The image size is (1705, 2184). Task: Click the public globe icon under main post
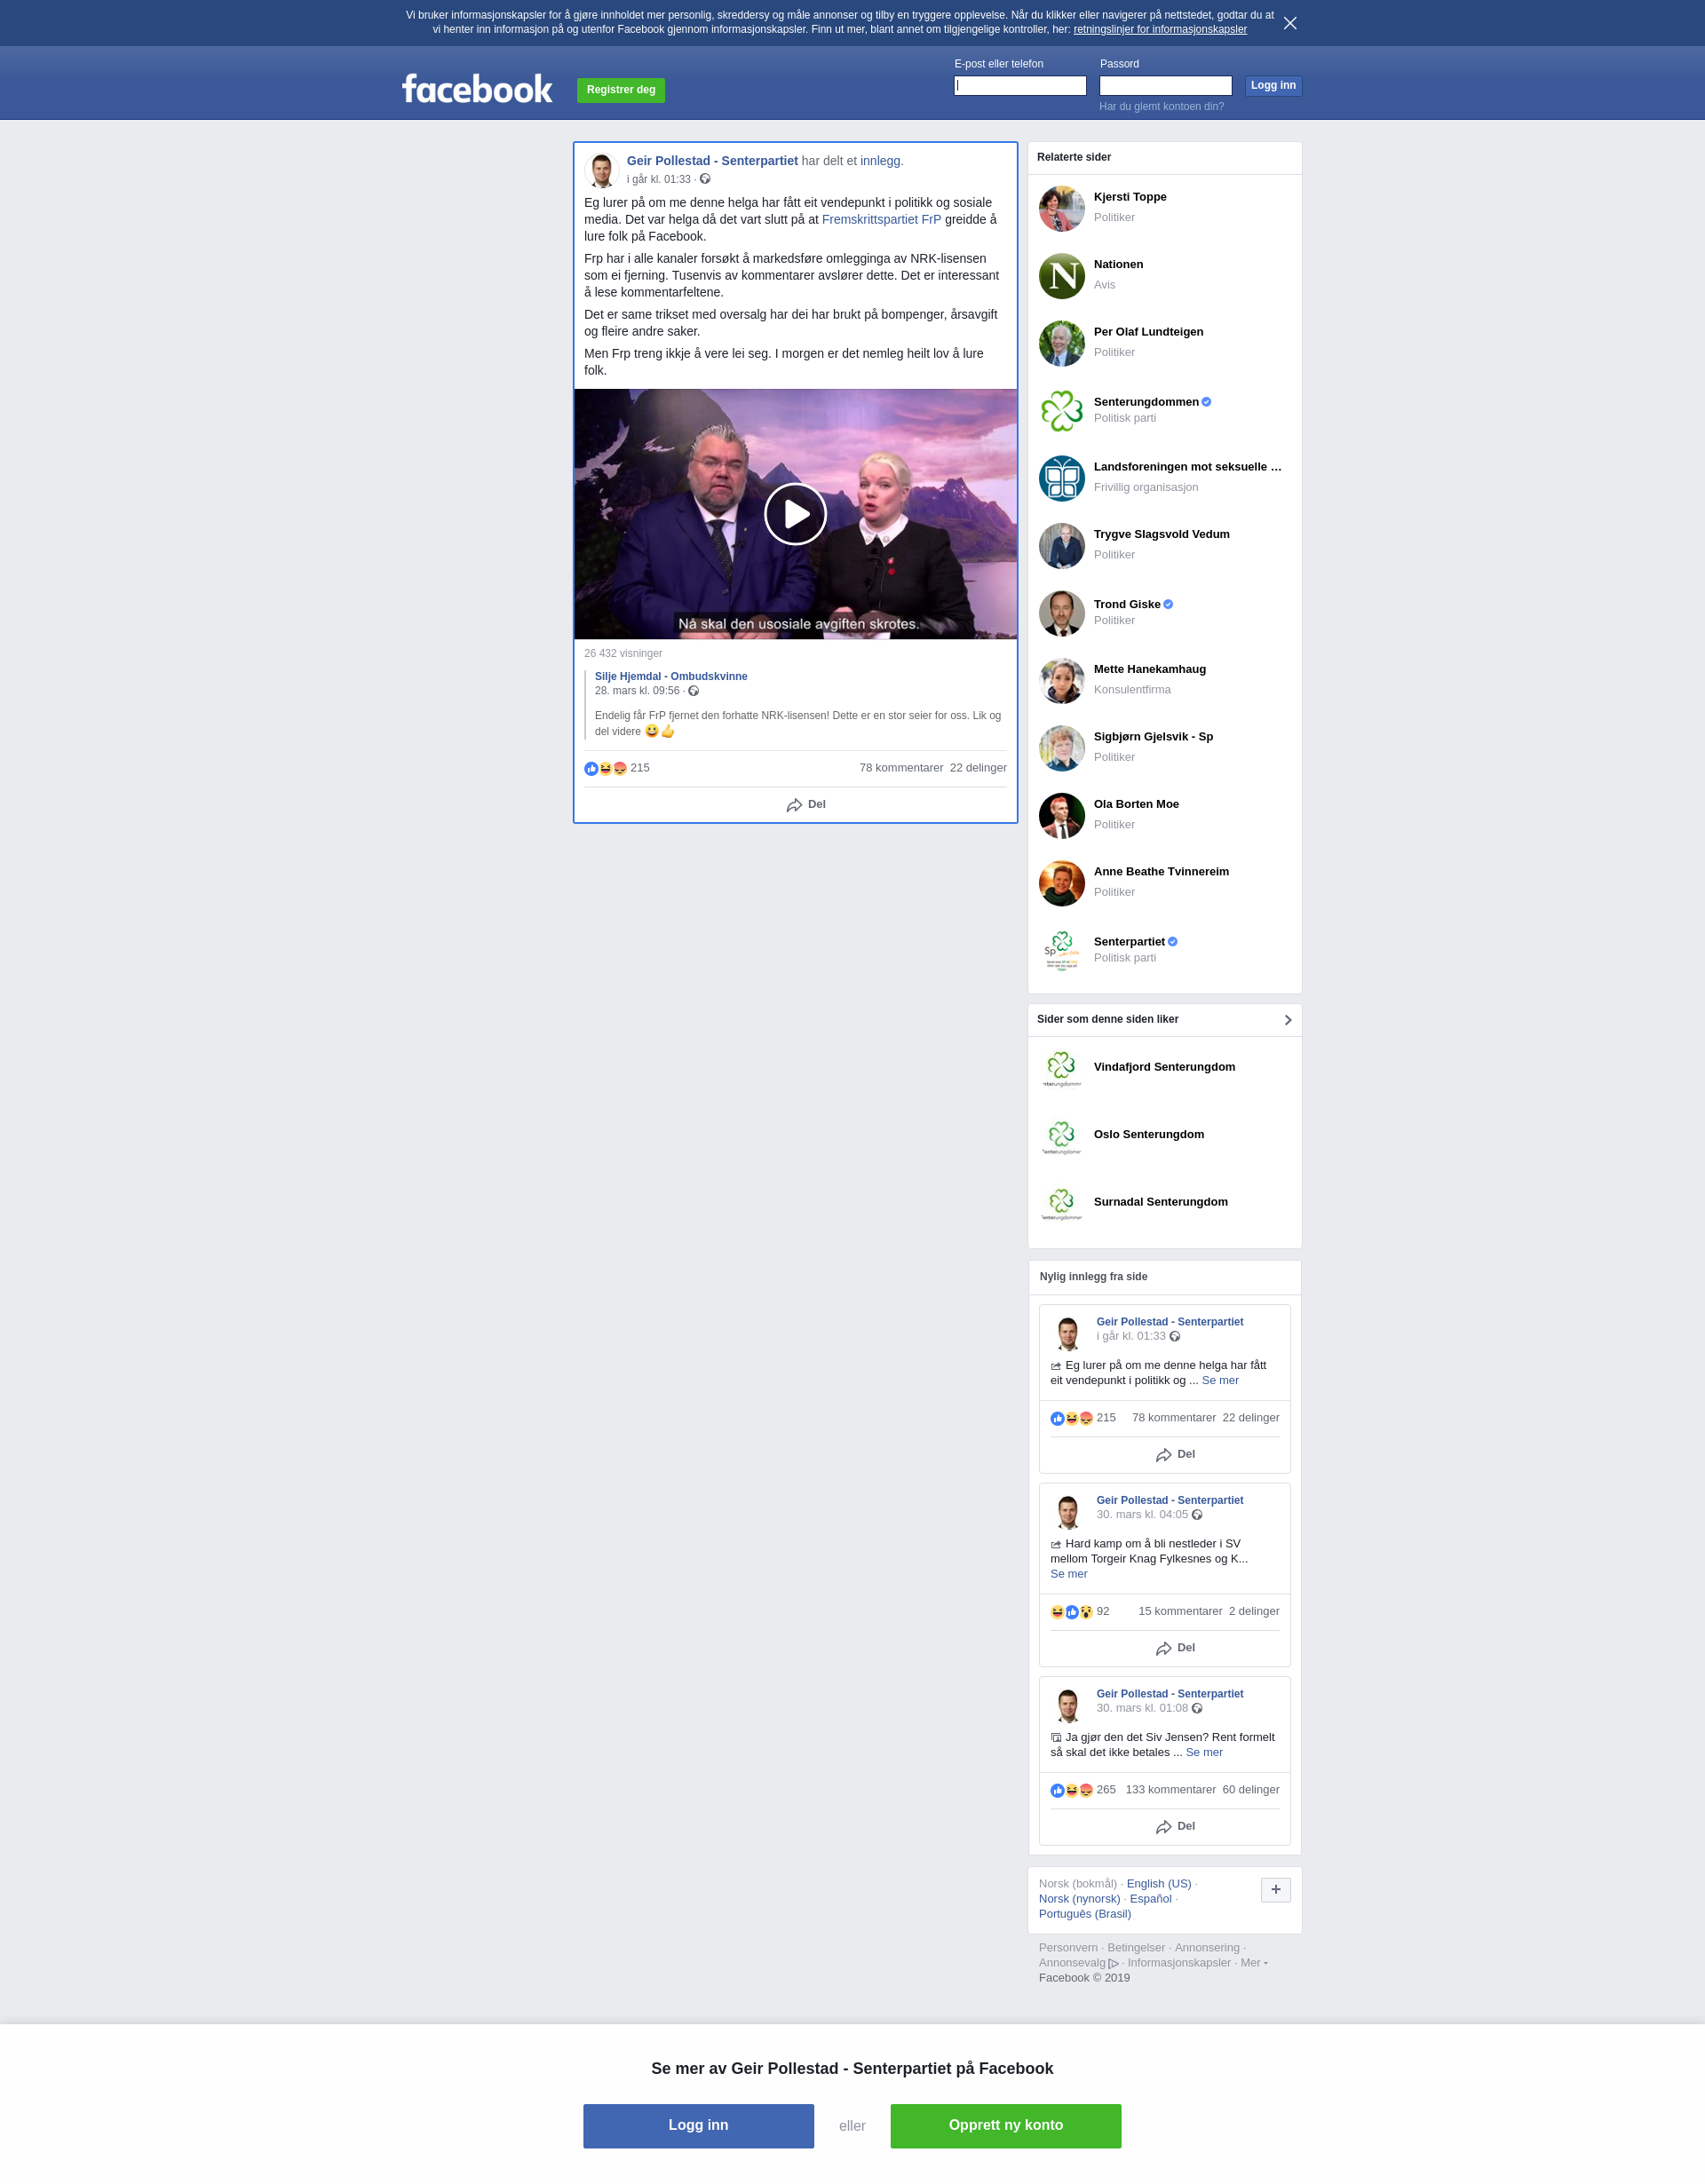coord(705,179)
